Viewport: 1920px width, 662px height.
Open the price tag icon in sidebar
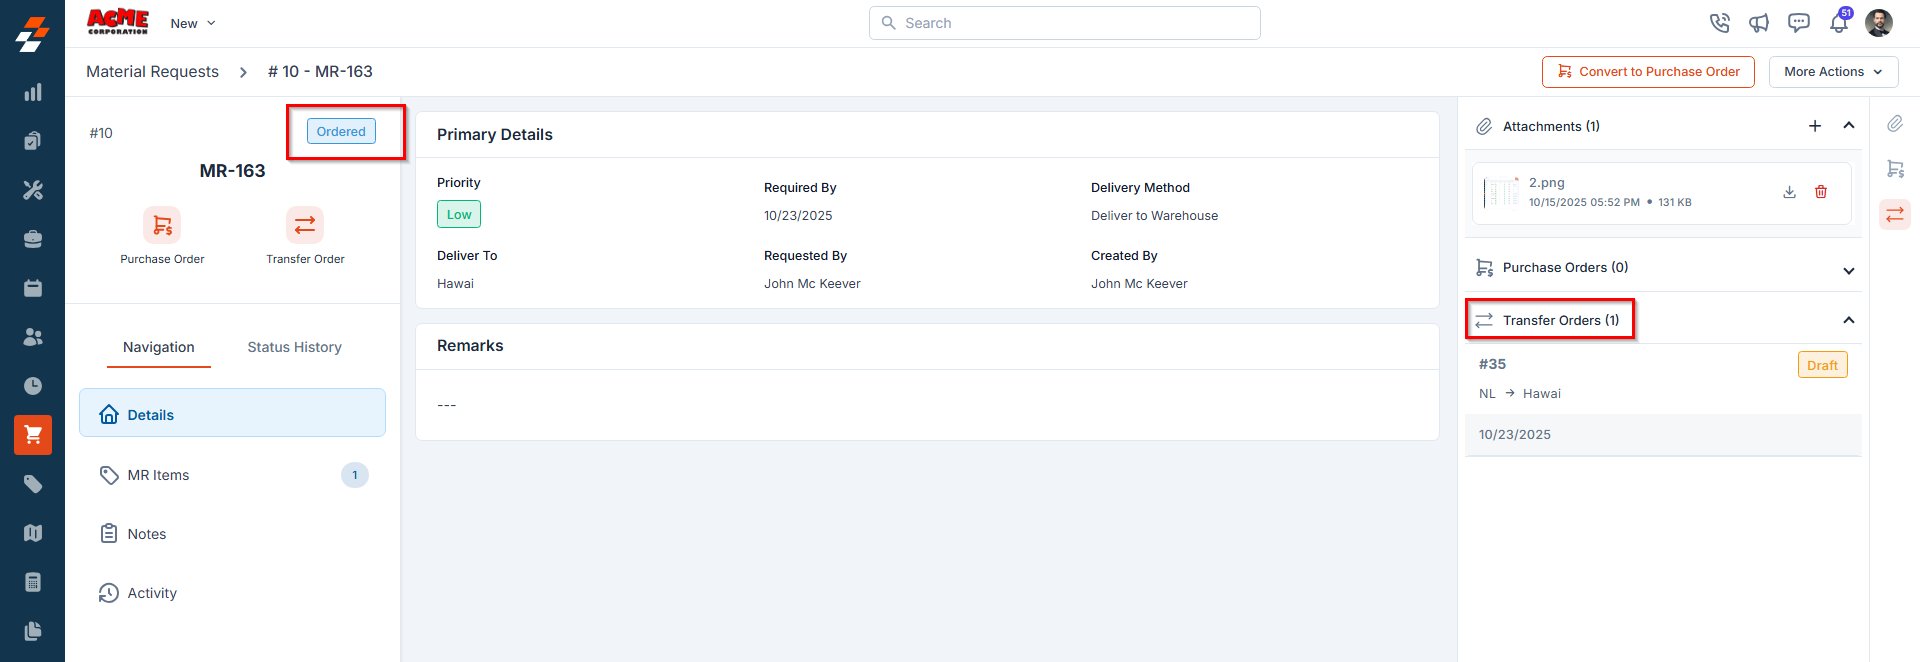pyautogui.click(x=33, y=484)
